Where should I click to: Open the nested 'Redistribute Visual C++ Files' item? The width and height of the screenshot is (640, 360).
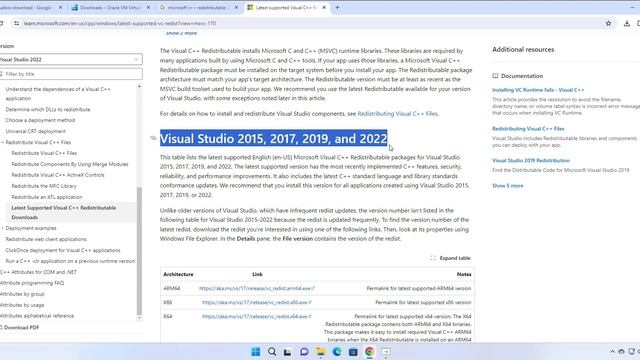44,153
